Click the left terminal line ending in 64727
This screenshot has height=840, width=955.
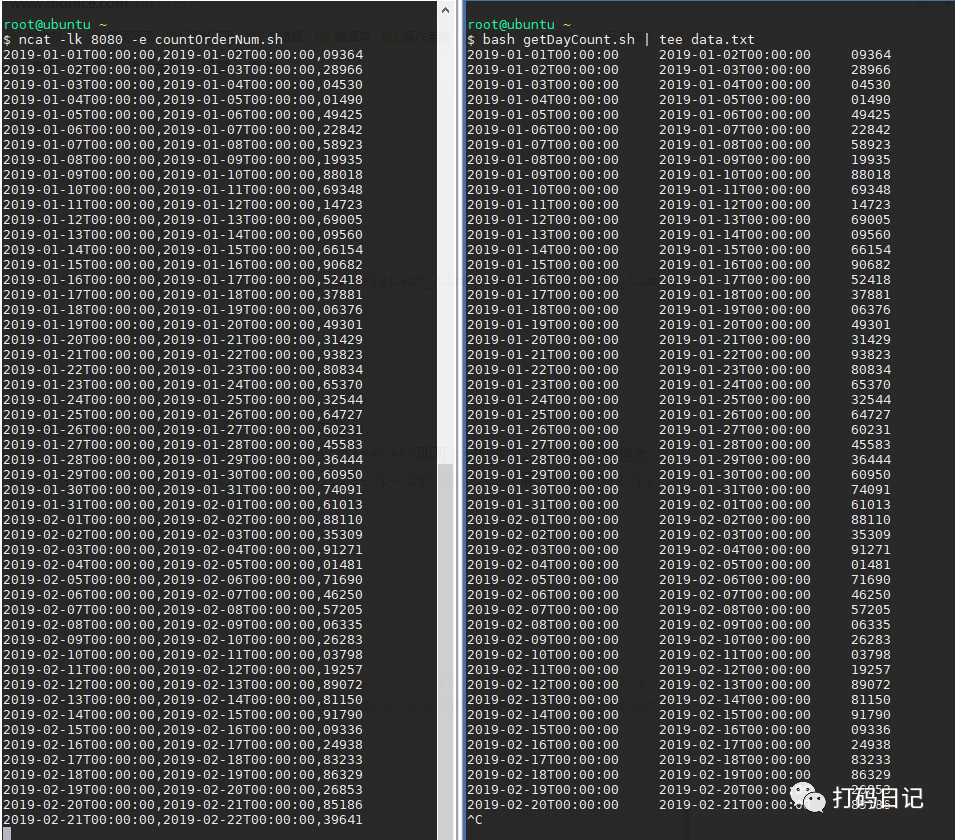click(183, 415)
